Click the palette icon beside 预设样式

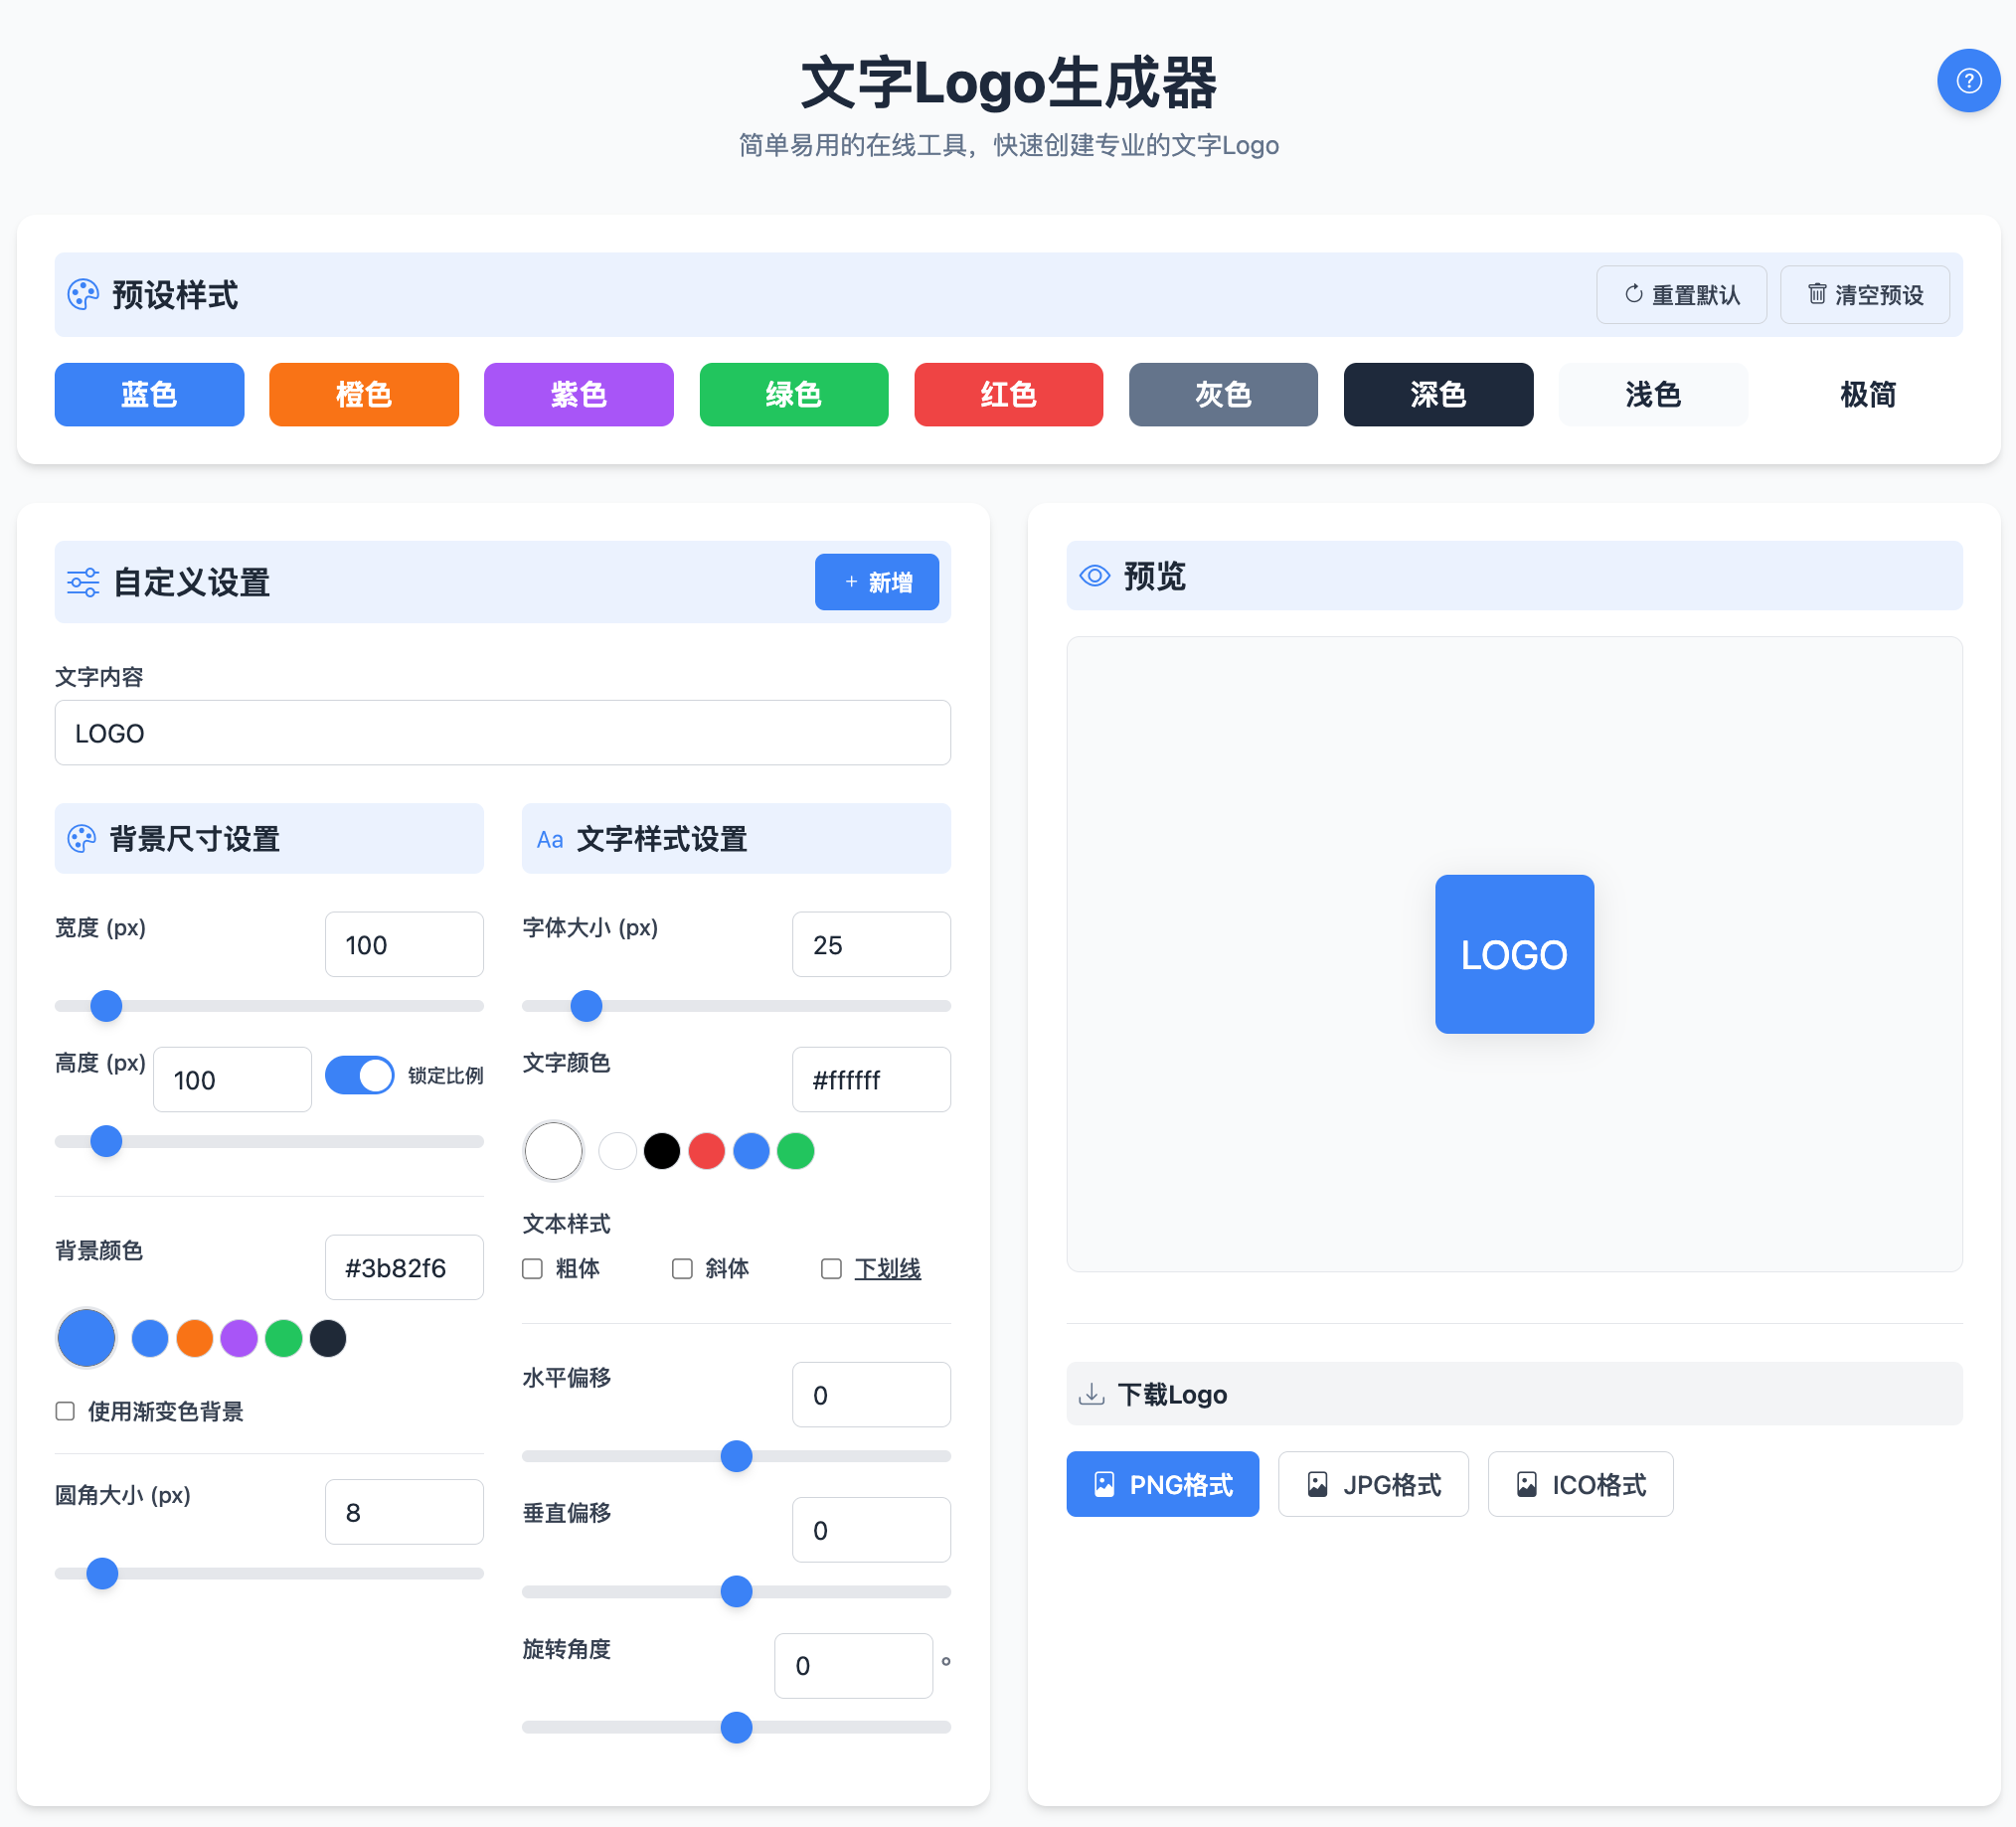click(83, 294)
